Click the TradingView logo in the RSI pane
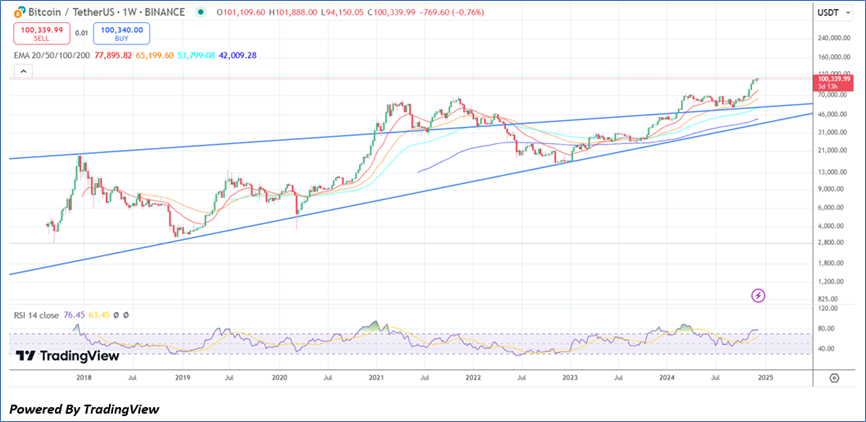The height and width of the screenshot is (422, 866). [67, 356]
